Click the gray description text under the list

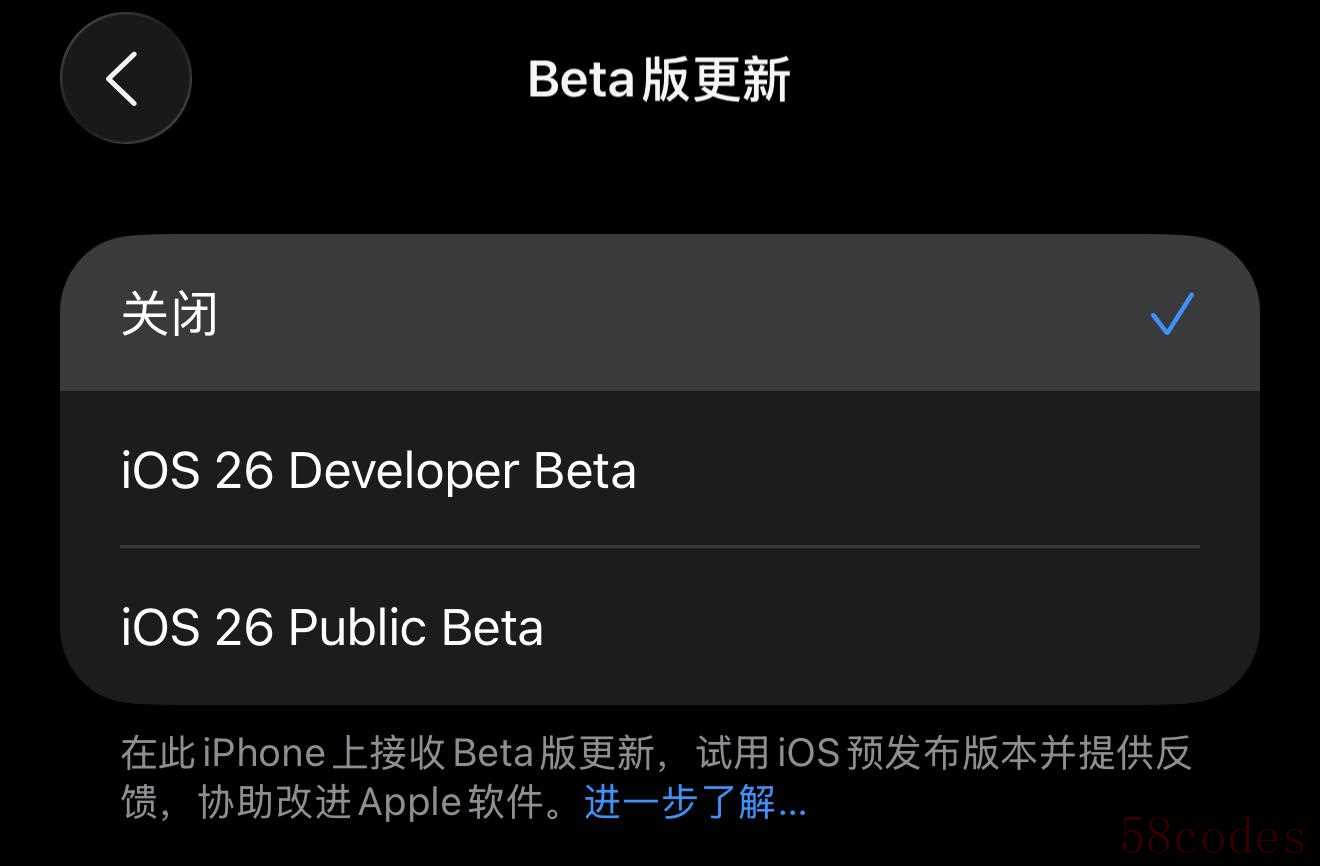[x=656, y=777]
